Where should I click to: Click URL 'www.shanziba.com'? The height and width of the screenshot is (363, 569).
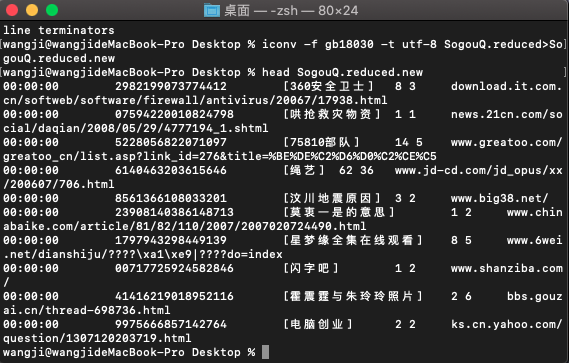pyautogui.click(x=507, y=268)
